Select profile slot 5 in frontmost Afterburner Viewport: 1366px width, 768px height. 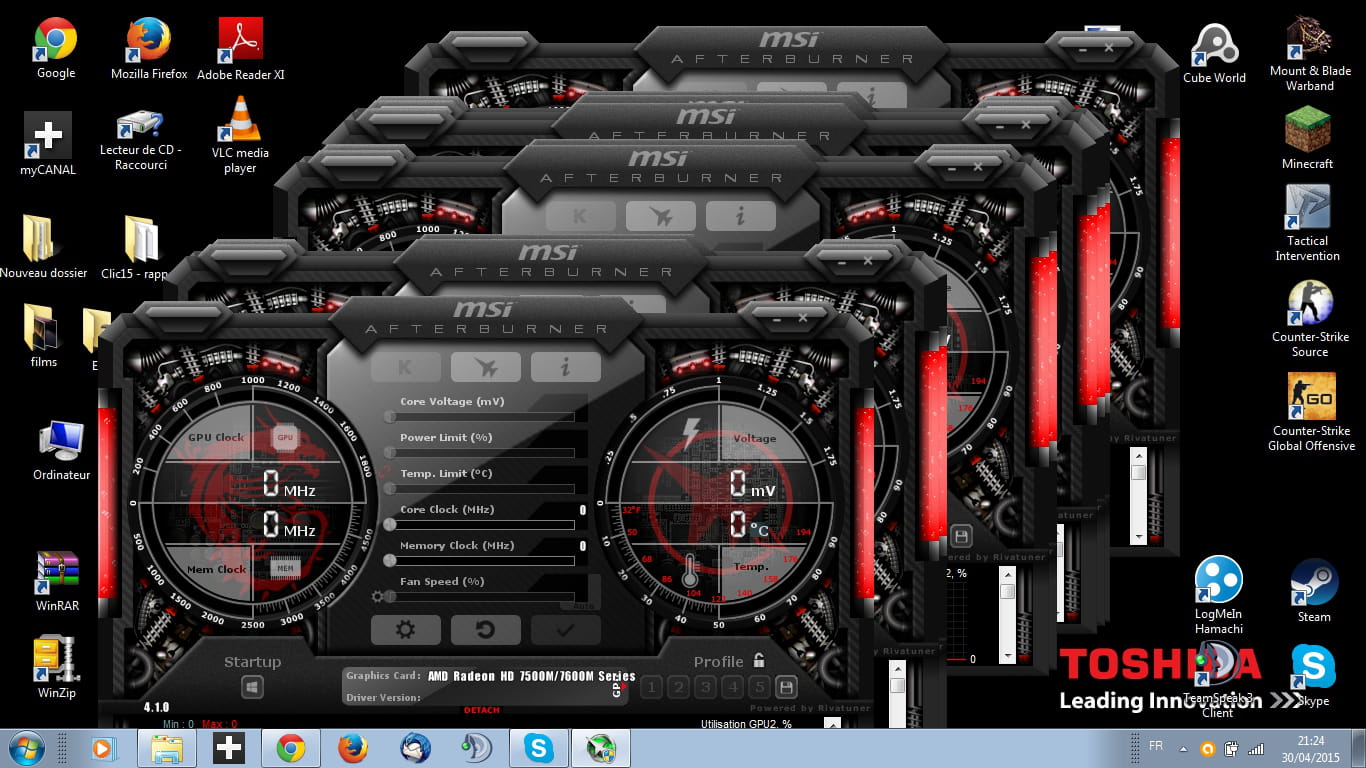click(x=759, y=687)
